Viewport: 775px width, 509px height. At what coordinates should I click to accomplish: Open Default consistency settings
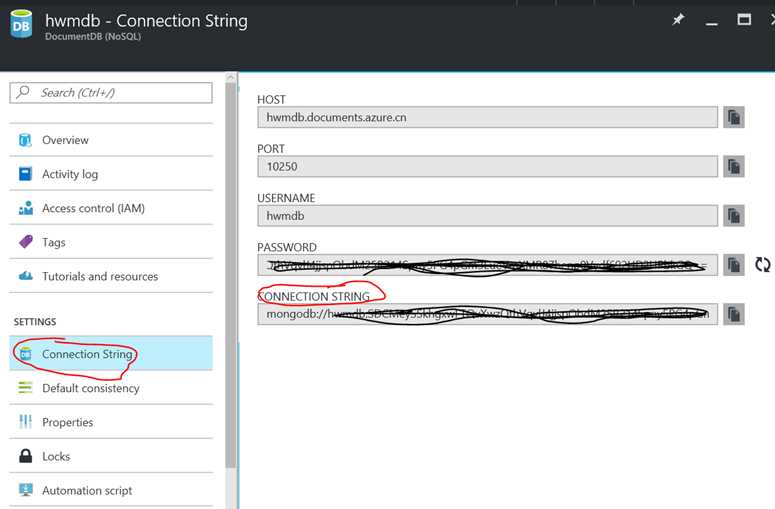(111, 388)
